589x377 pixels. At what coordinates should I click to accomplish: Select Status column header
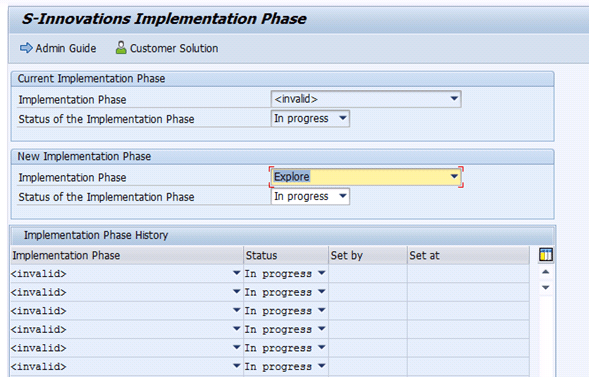[x=286, y=255]
